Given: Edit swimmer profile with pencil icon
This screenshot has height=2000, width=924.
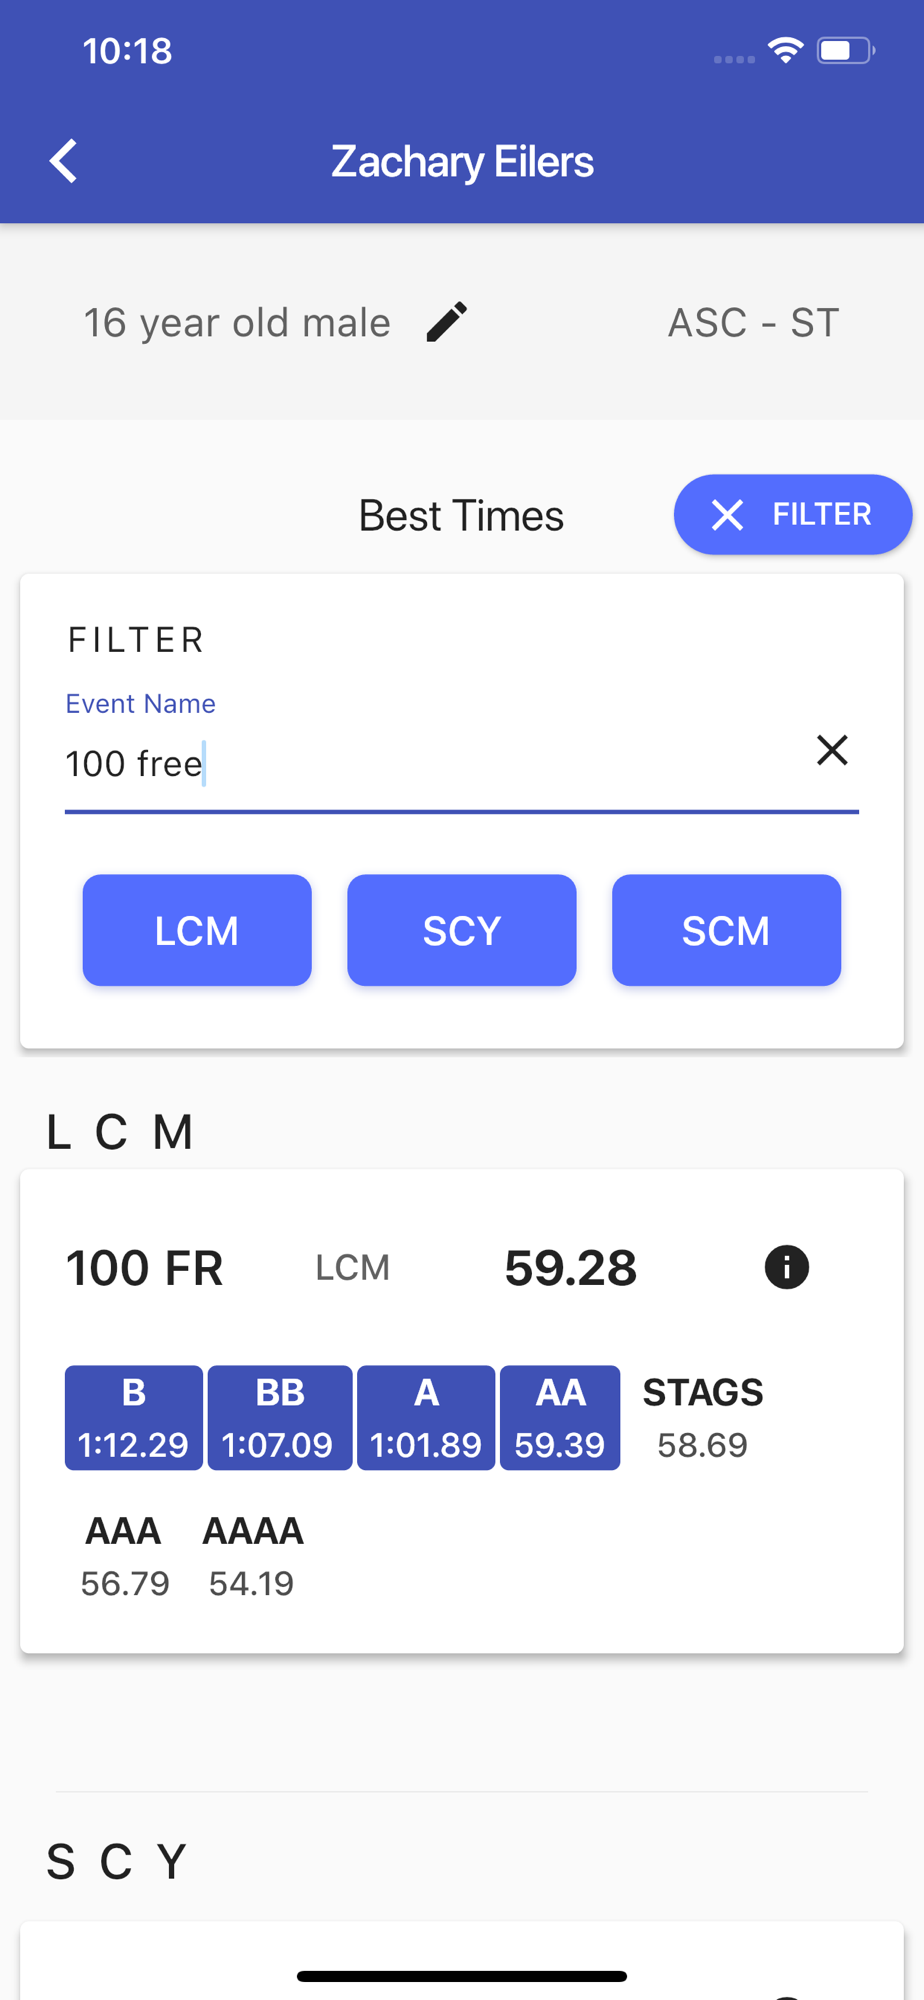Looking at the screenshot, I should pos(446,322).
